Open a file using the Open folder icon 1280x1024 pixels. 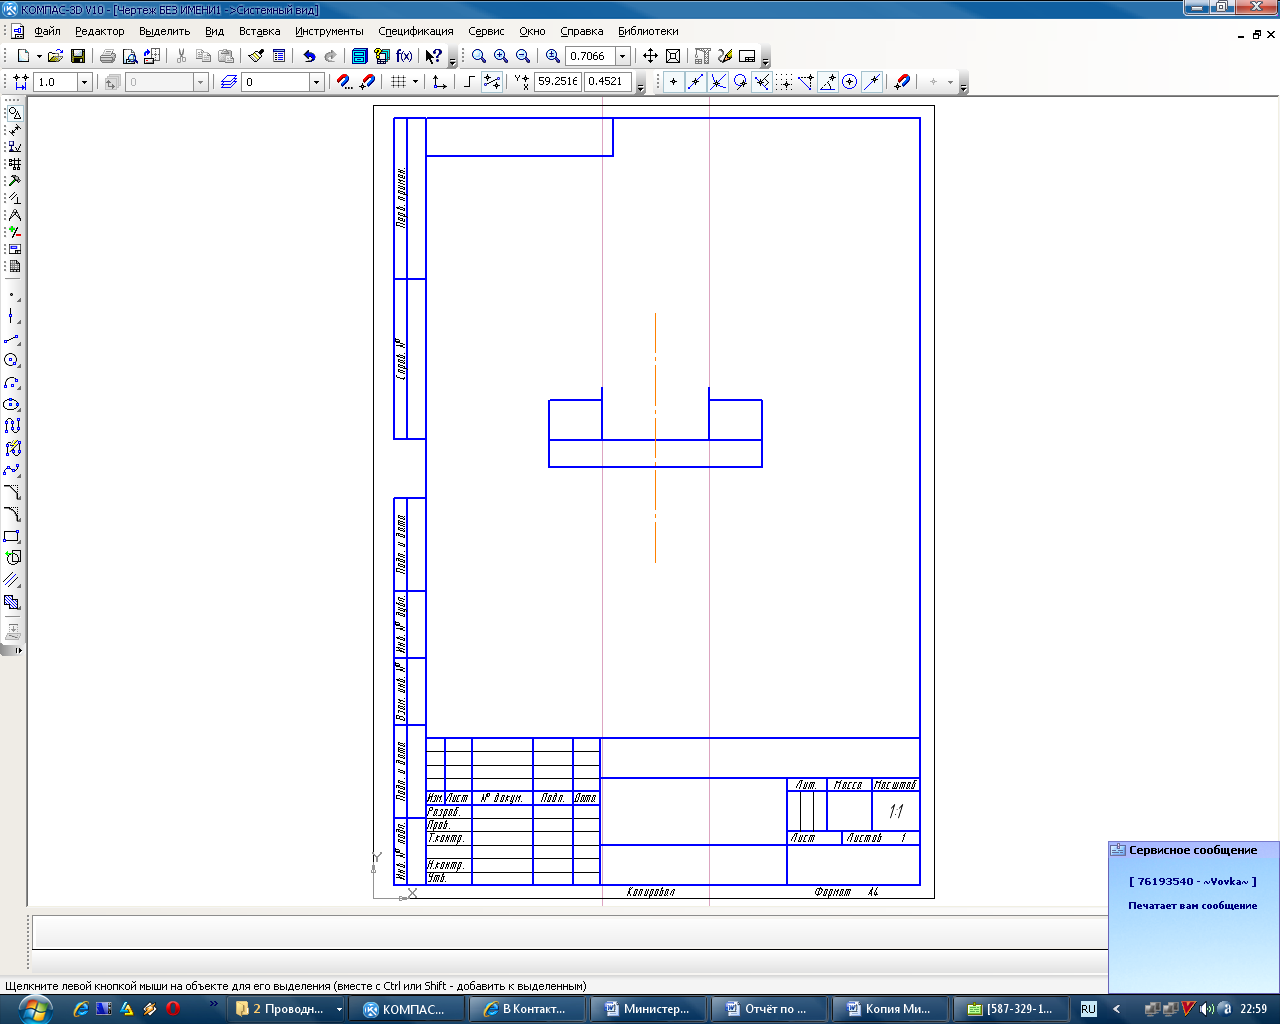56,56
